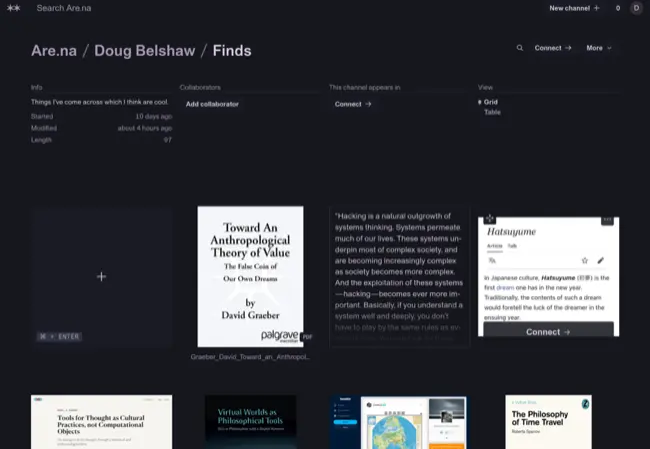Open the D user avatar menu

pos(636,8)
